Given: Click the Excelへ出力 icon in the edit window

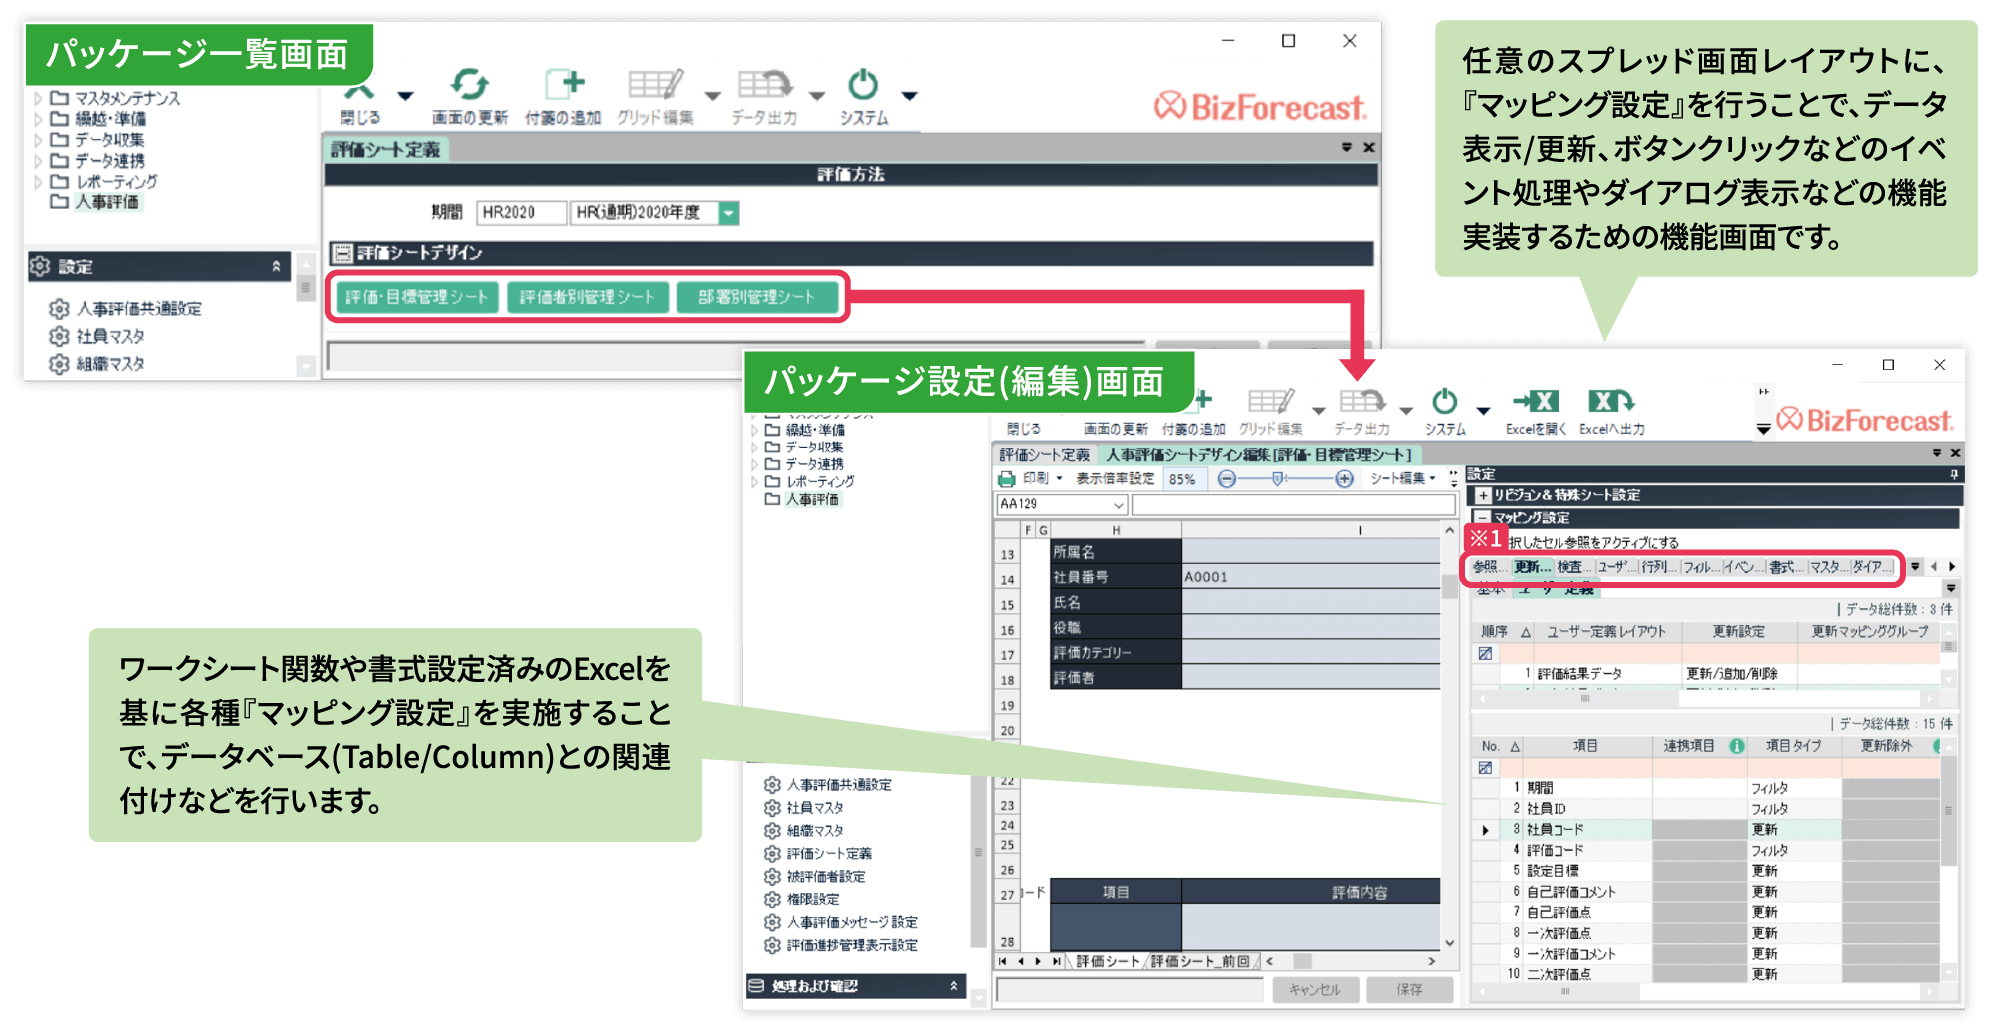Looking at the screenshot, I should click(x=1611, y=402).
